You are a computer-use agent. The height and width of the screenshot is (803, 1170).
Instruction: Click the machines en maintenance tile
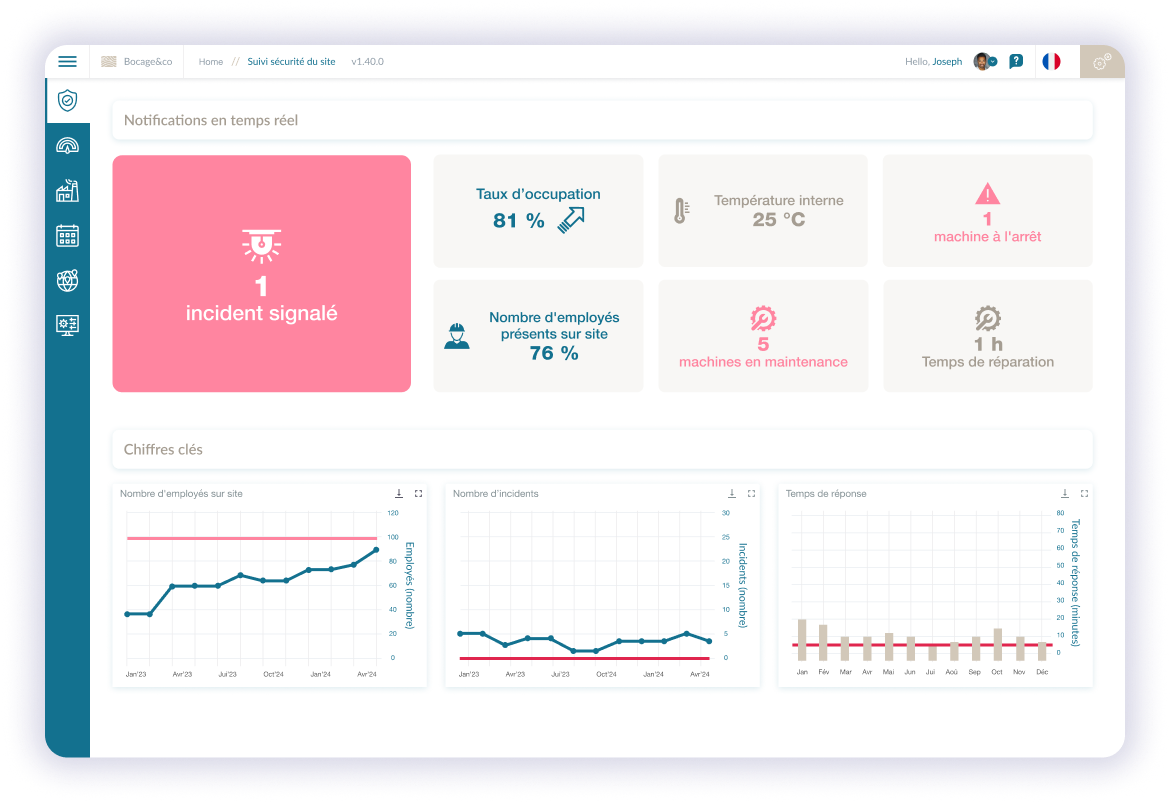click(x=763, y=336)
